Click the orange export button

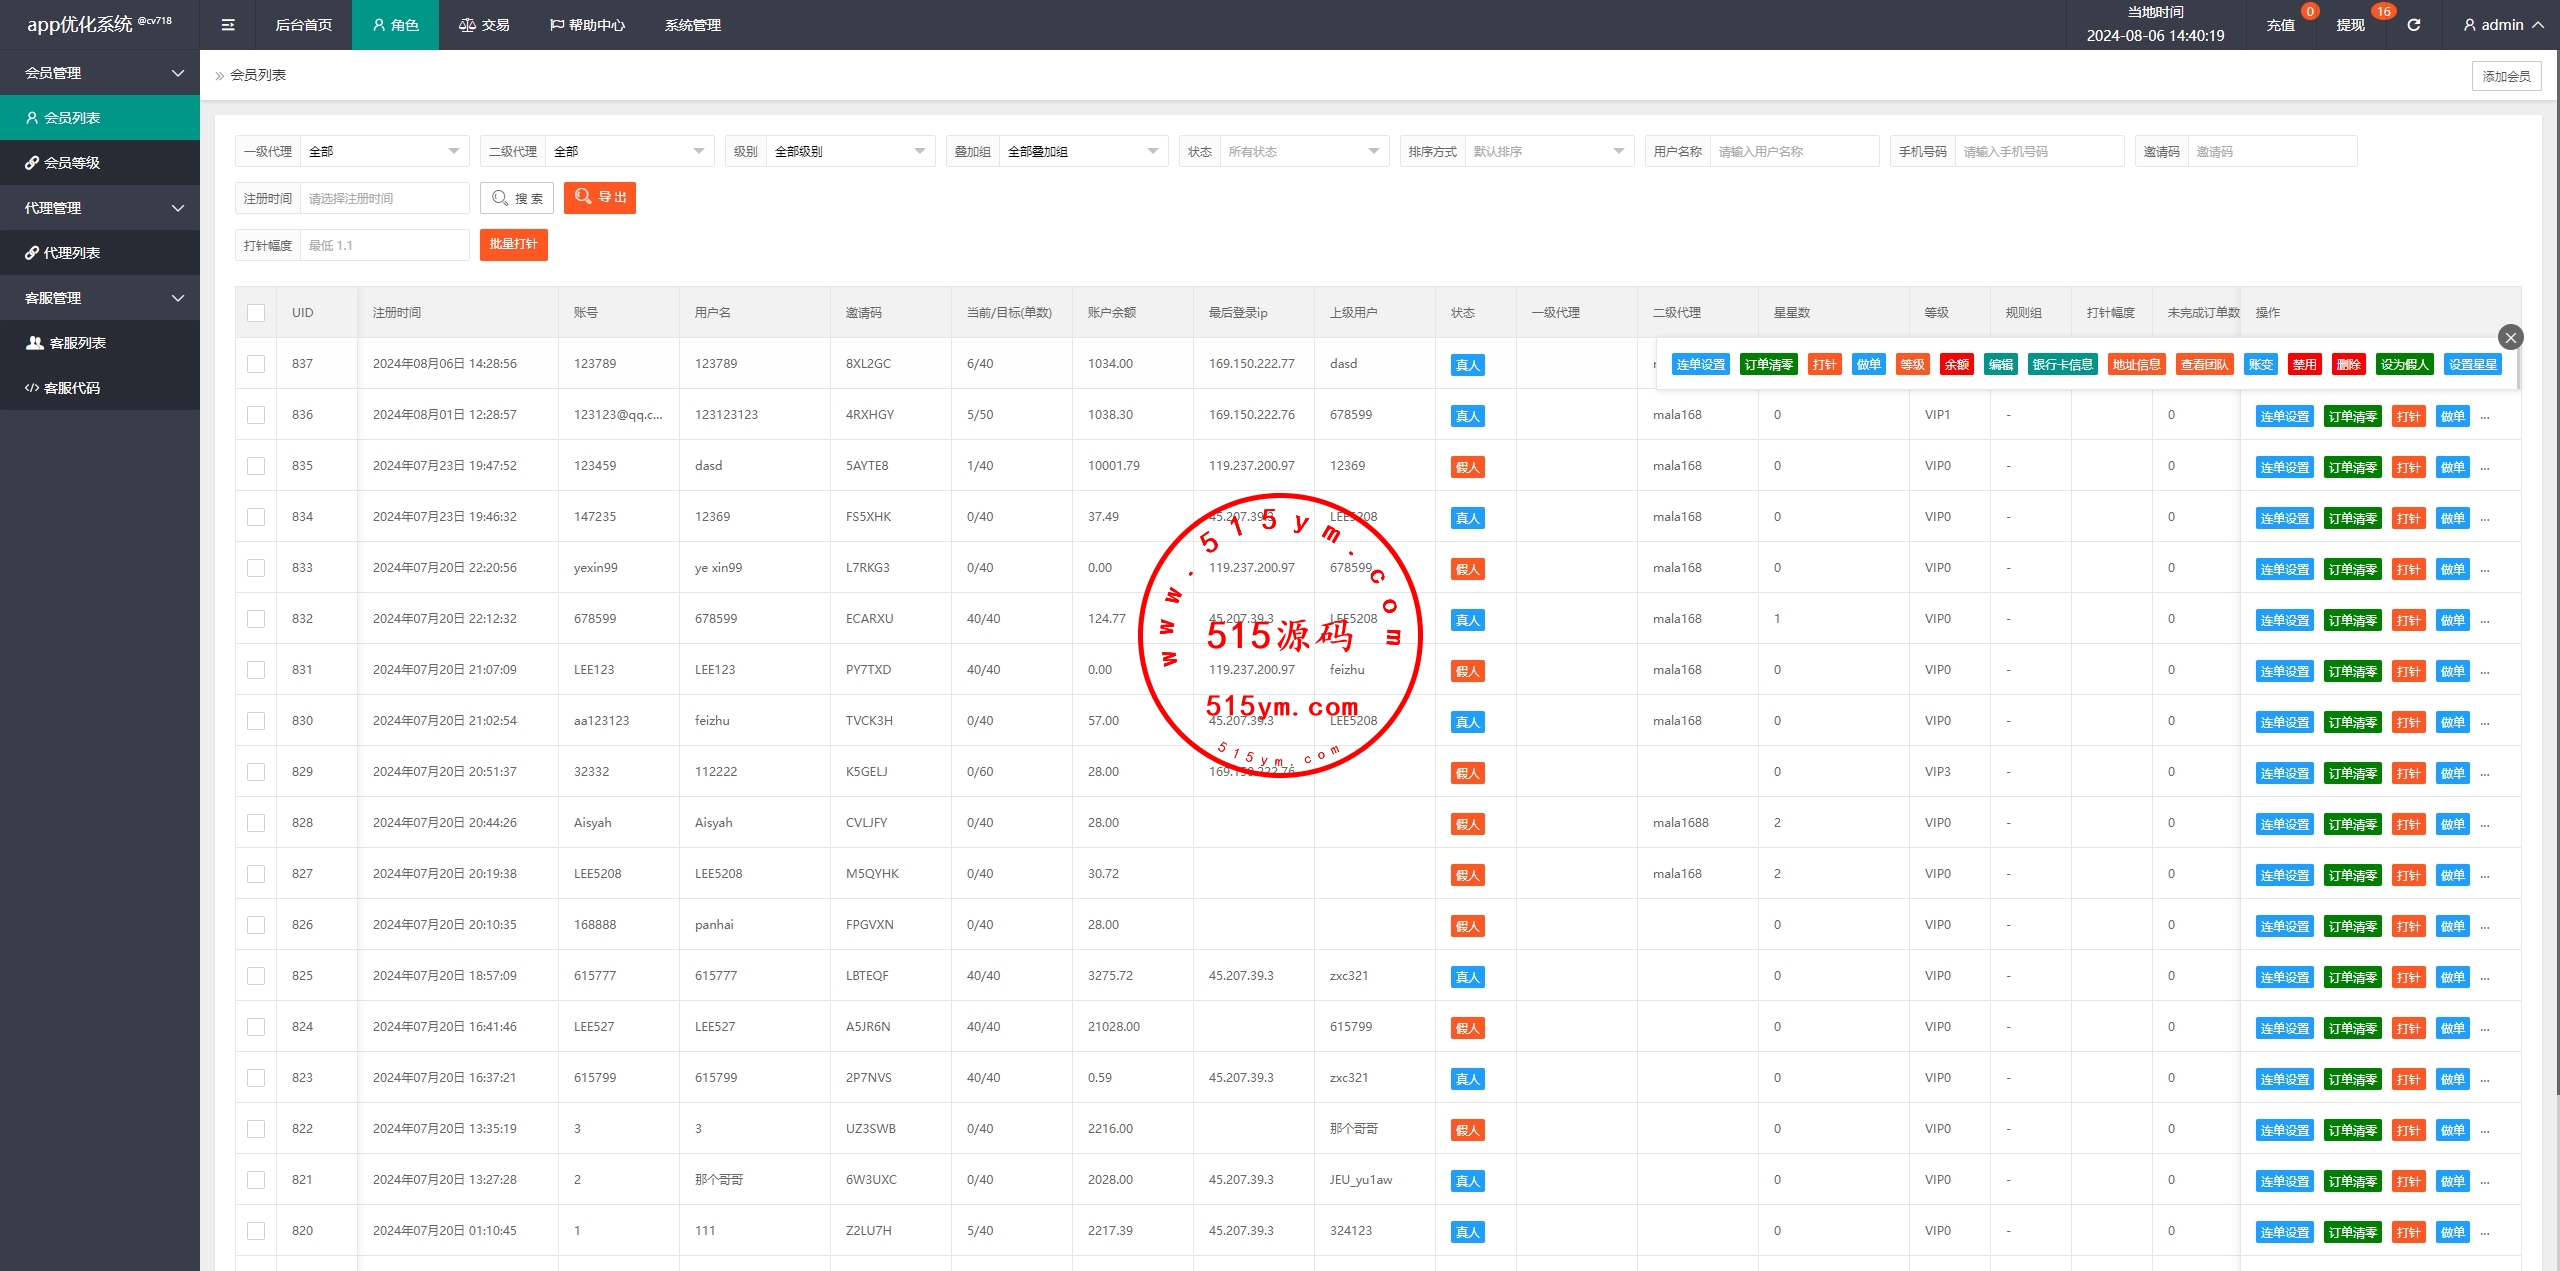tap(600, 198)
